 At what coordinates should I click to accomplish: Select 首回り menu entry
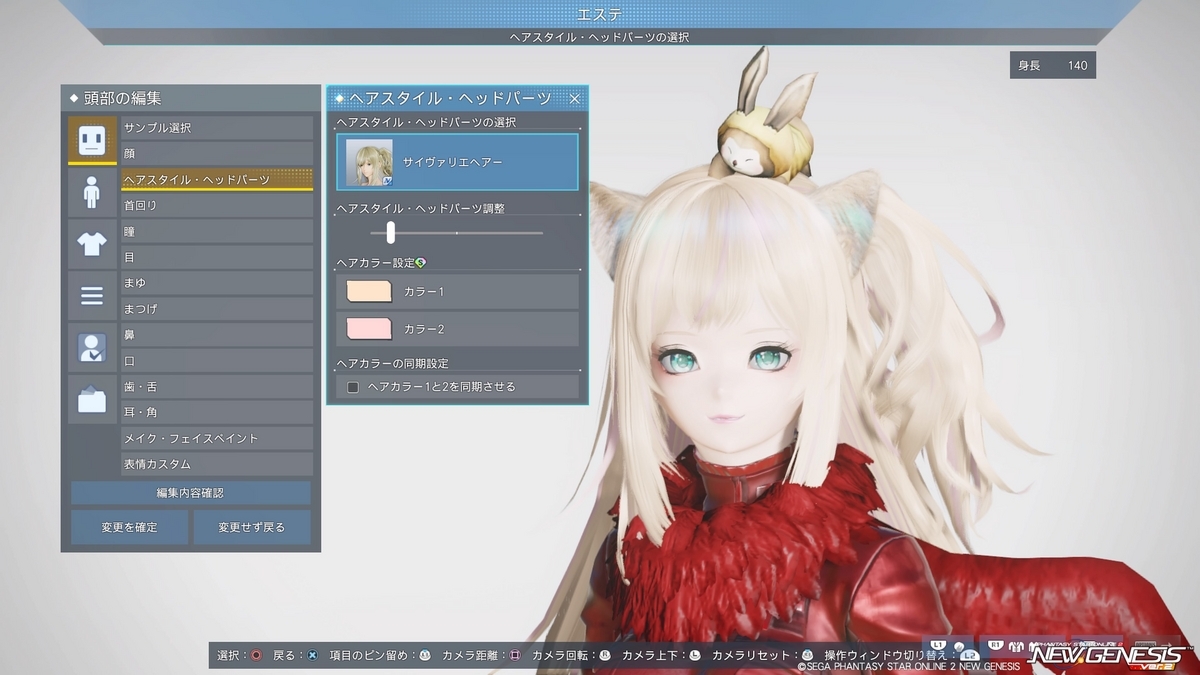(217, 205)
